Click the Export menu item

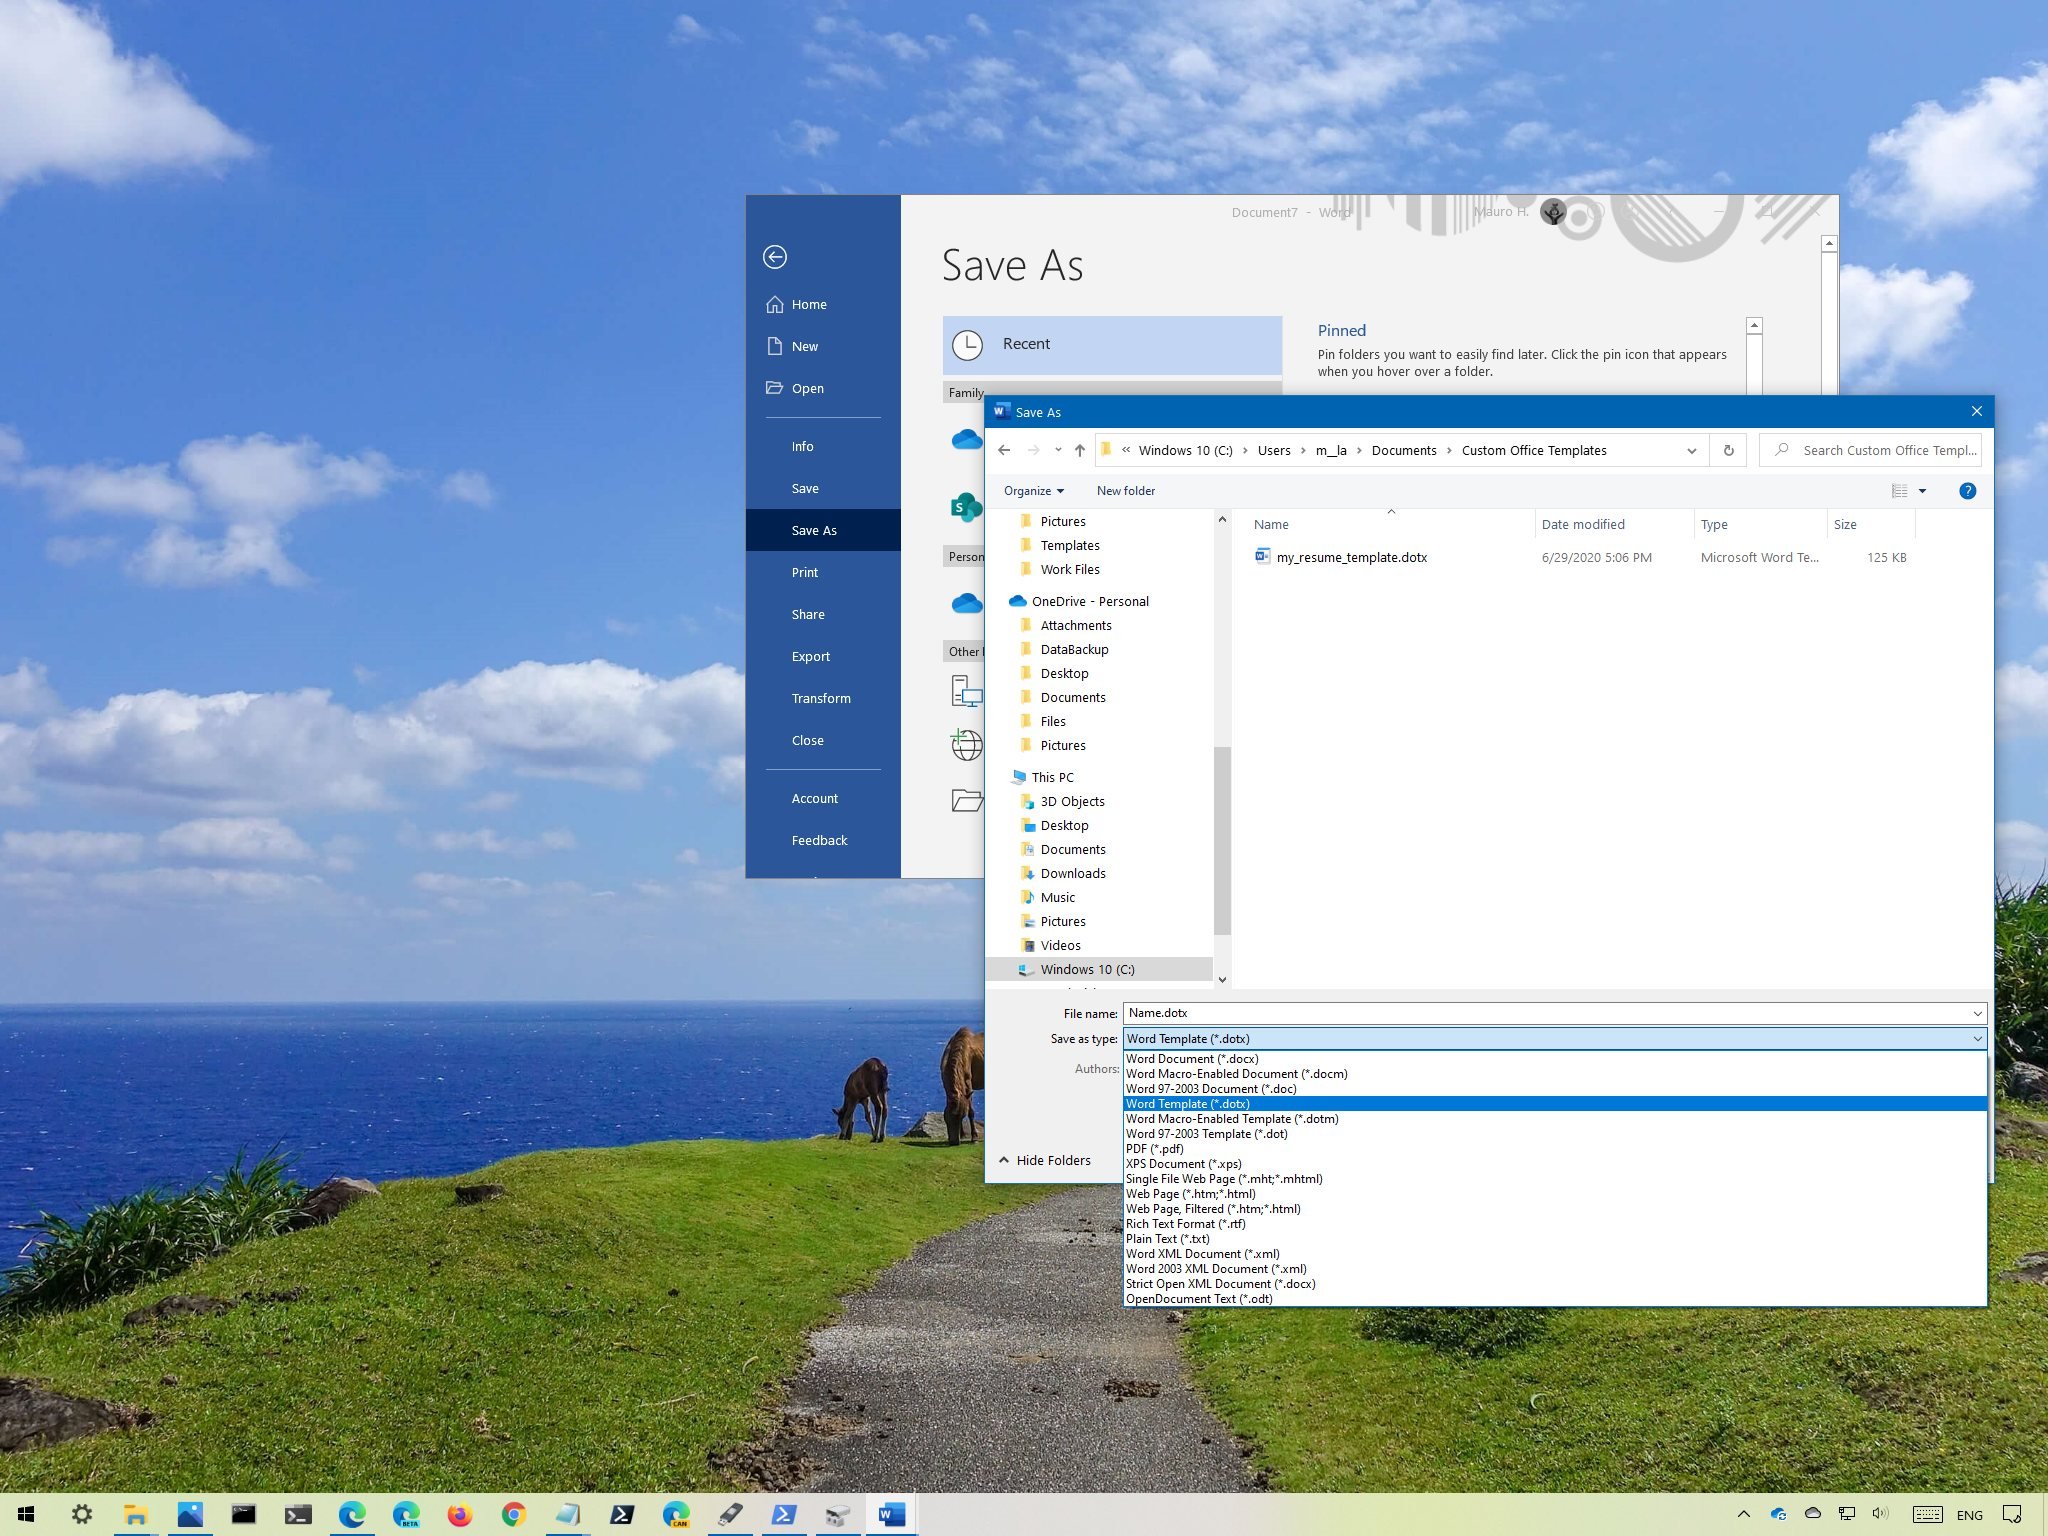808,655
